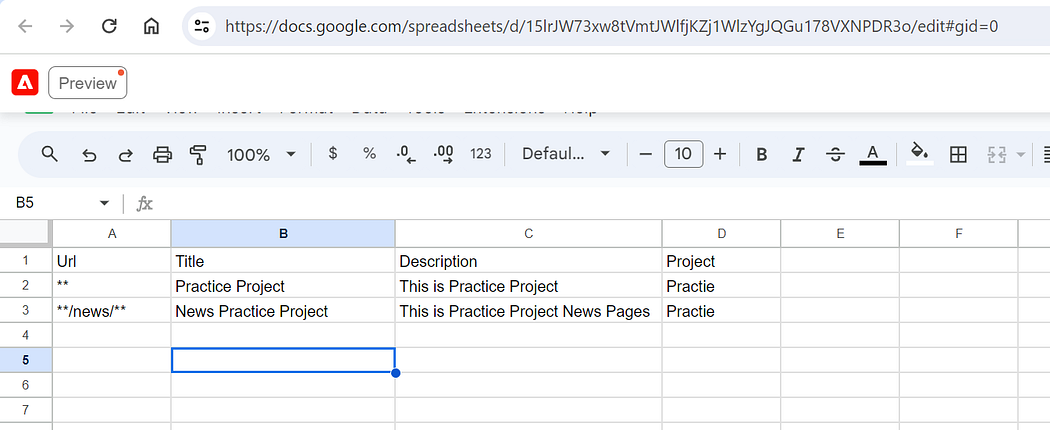The image size is (1050, 430).
Task: Format cells as currency
Action: [x=333, y=153]
